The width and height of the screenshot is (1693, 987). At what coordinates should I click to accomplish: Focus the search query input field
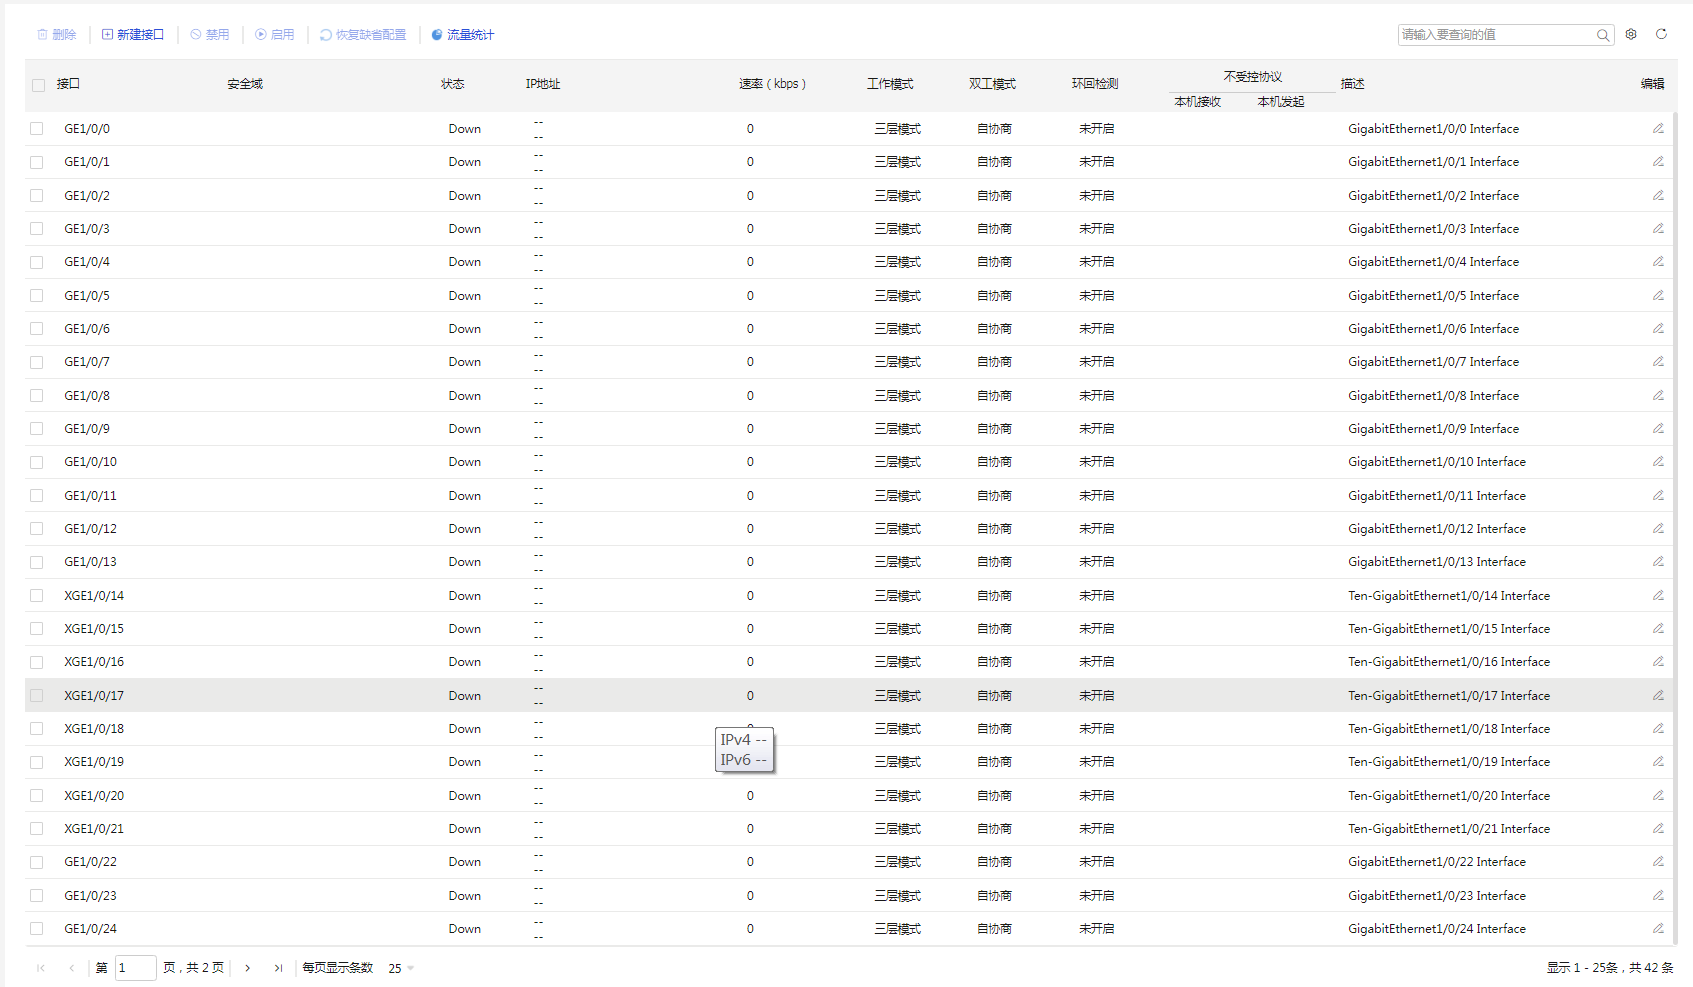click(1495, 35)
